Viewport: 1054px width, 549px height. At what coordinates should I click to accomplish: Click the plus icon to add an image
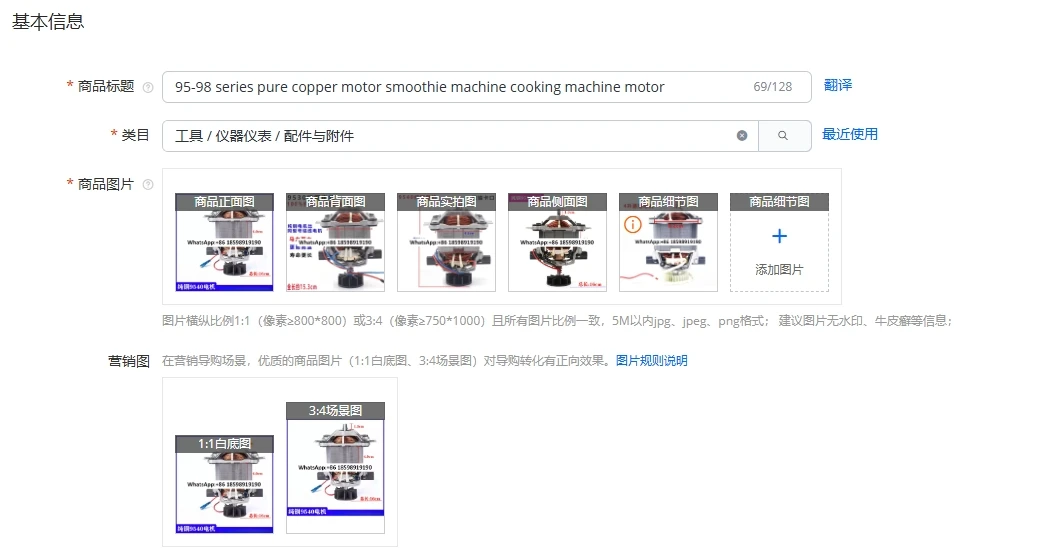pyautogui.click(x=779, y=236)
